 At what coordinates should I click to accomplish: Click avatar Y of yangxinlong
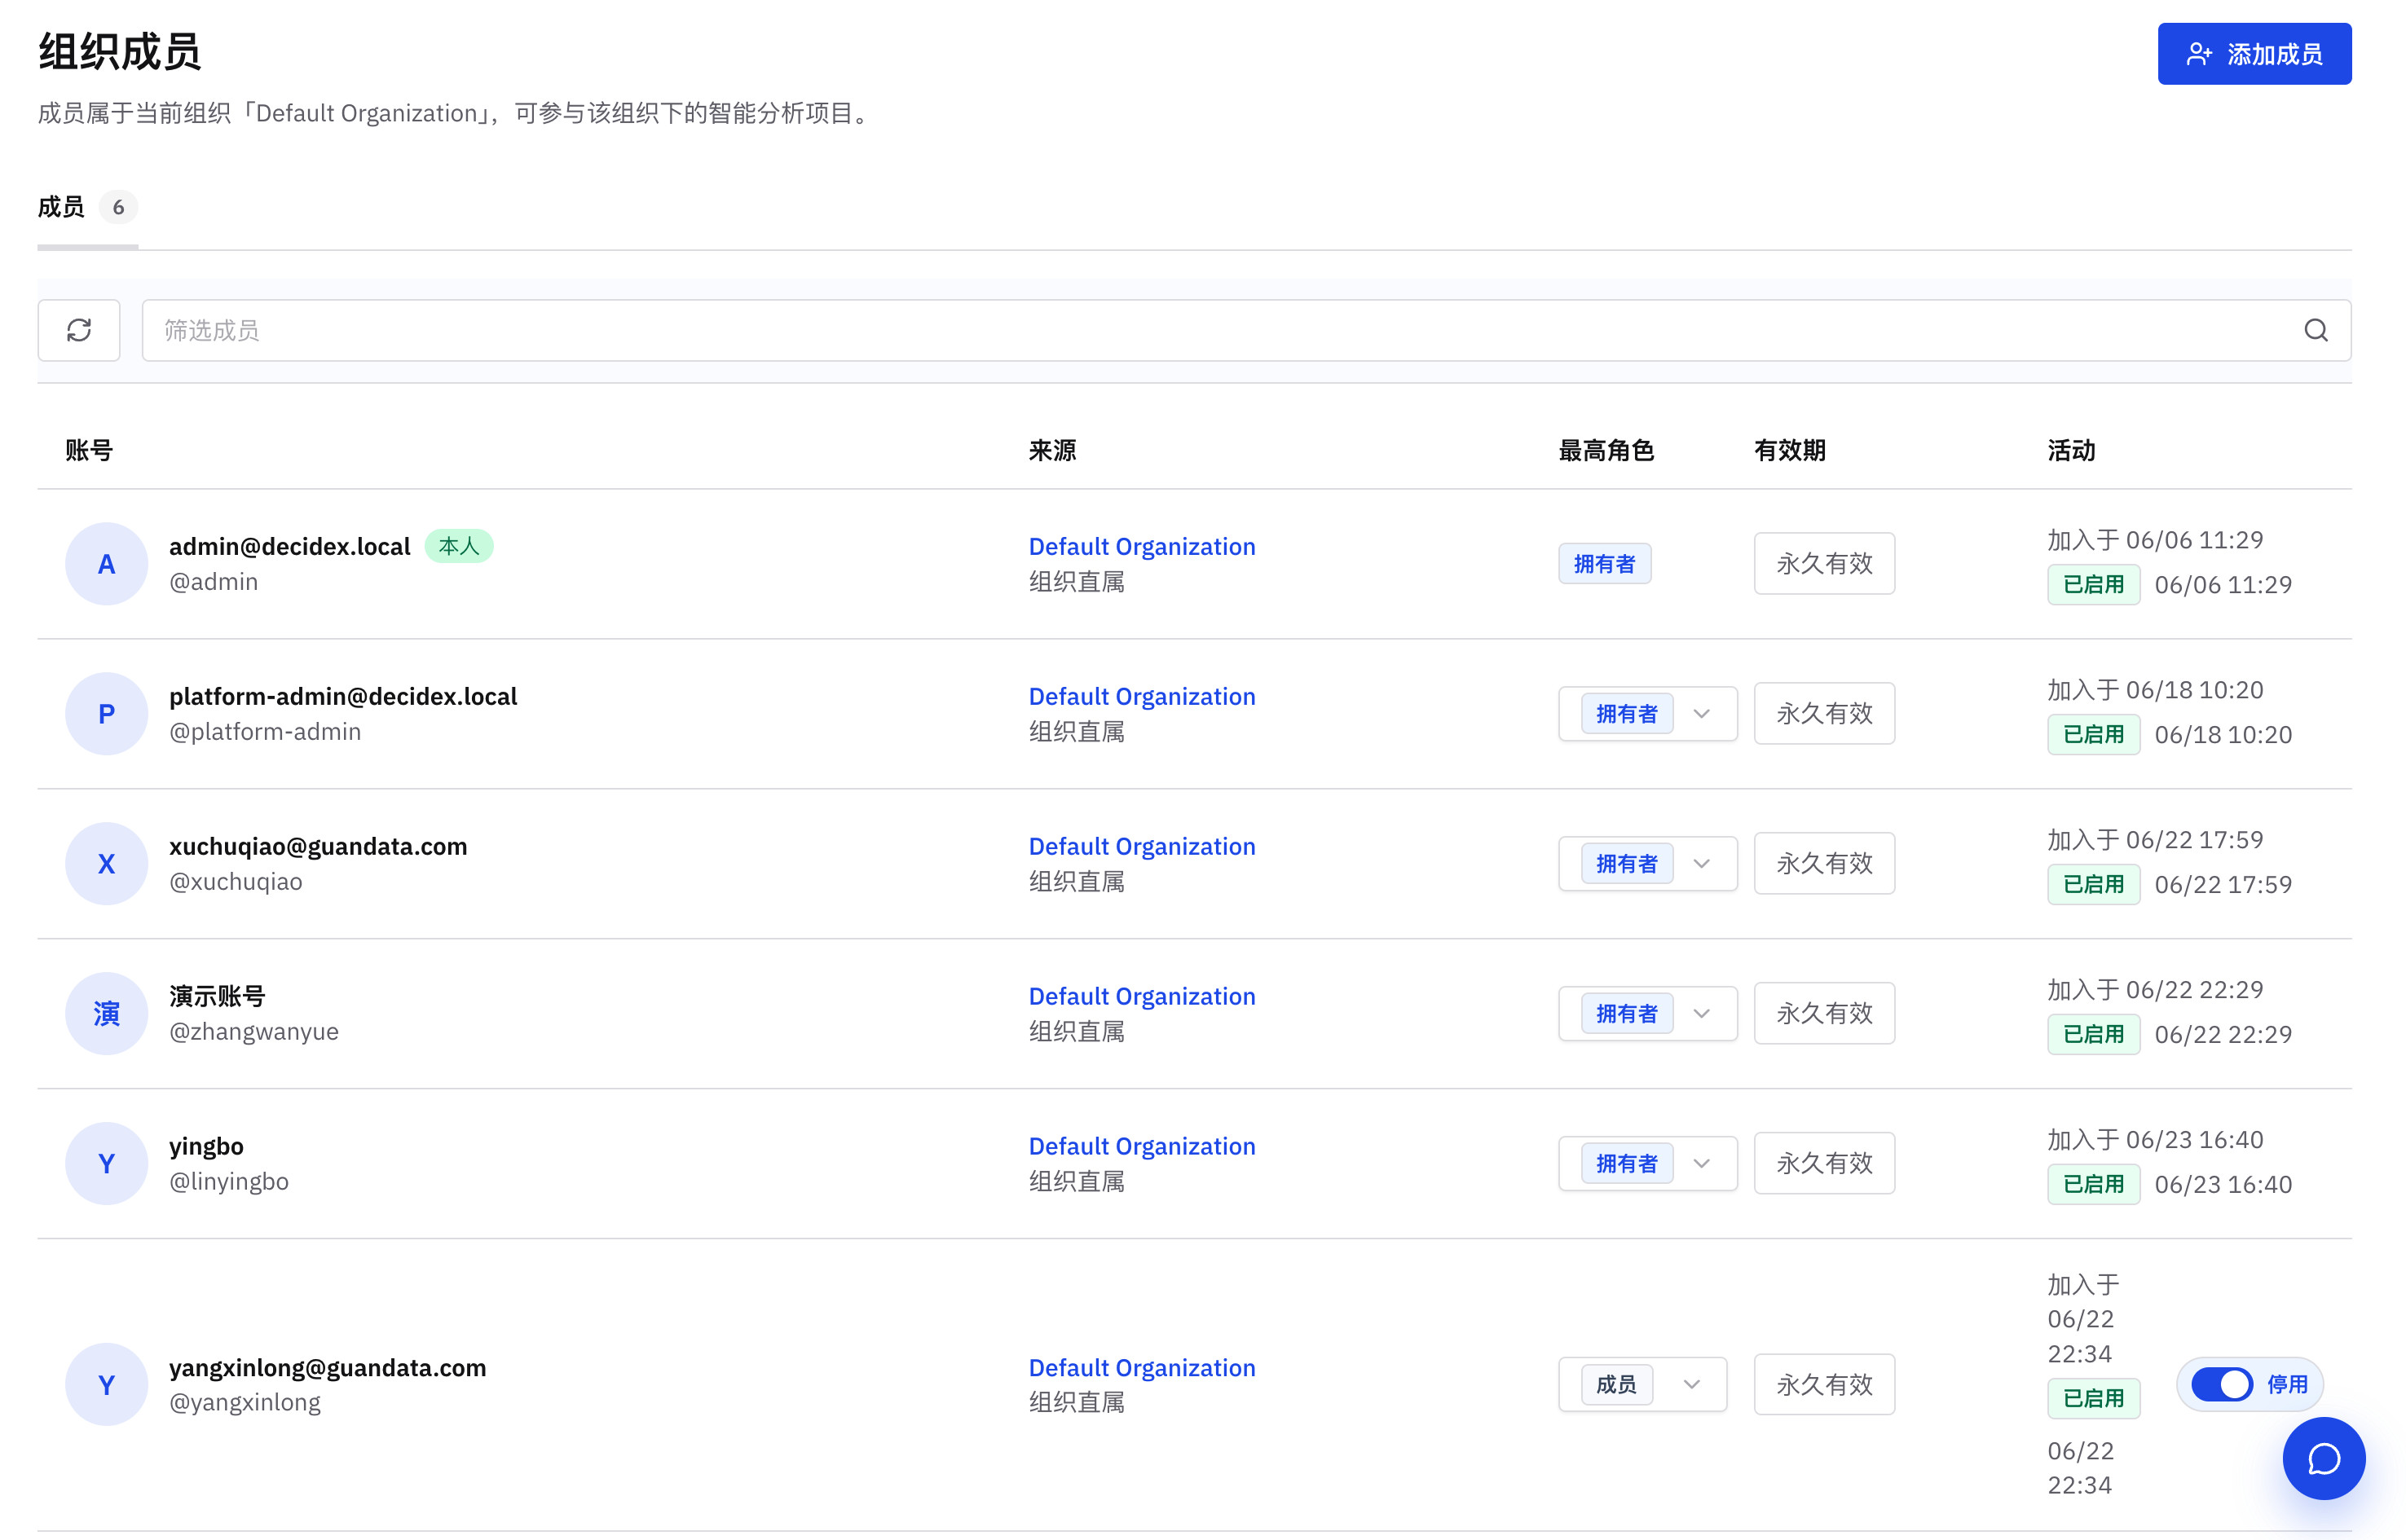106,1385
